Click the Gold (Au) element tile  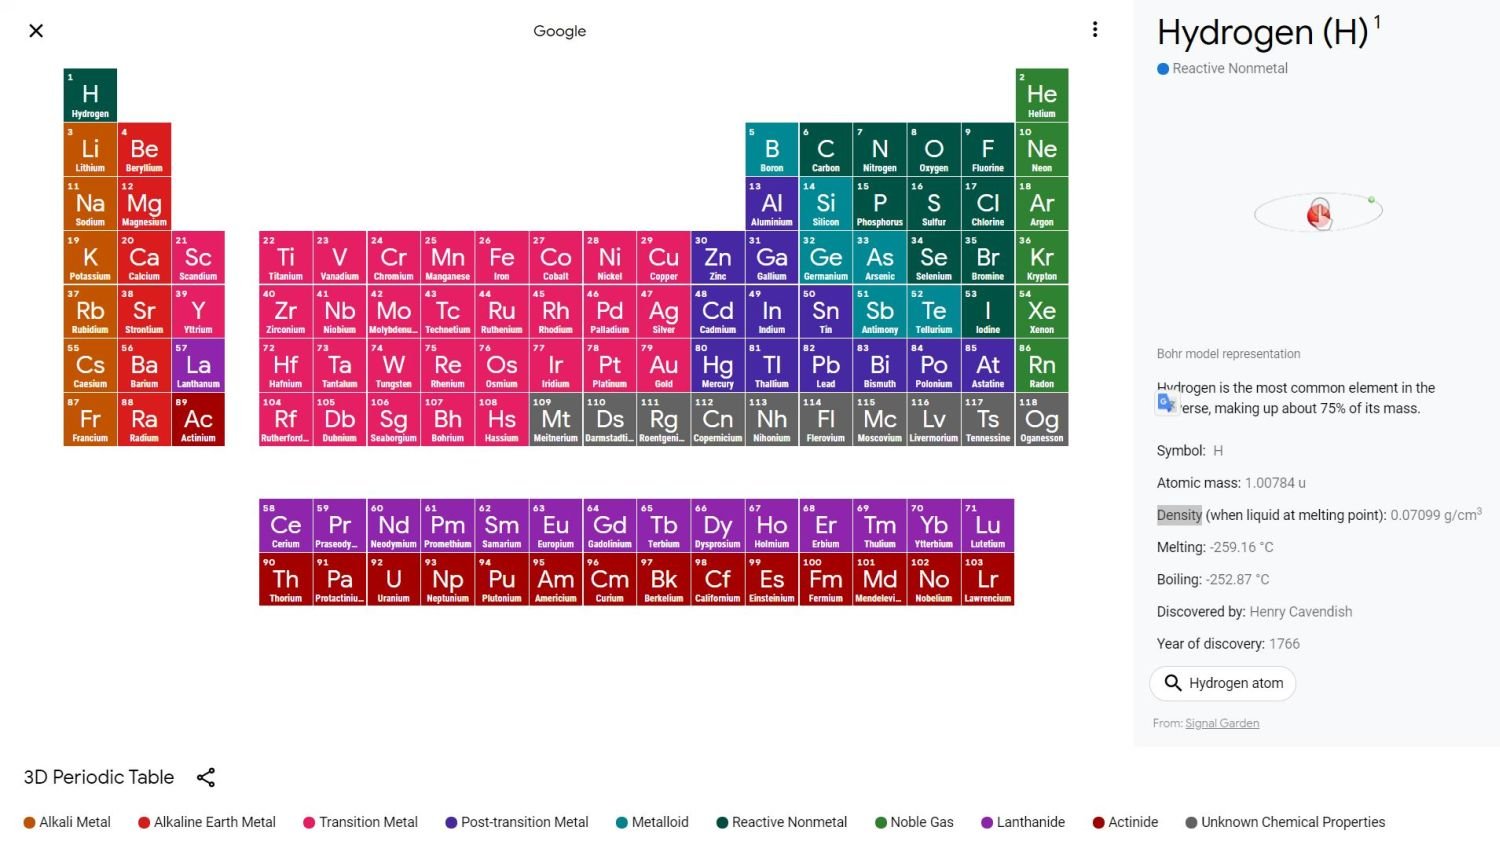coord(663,366)
